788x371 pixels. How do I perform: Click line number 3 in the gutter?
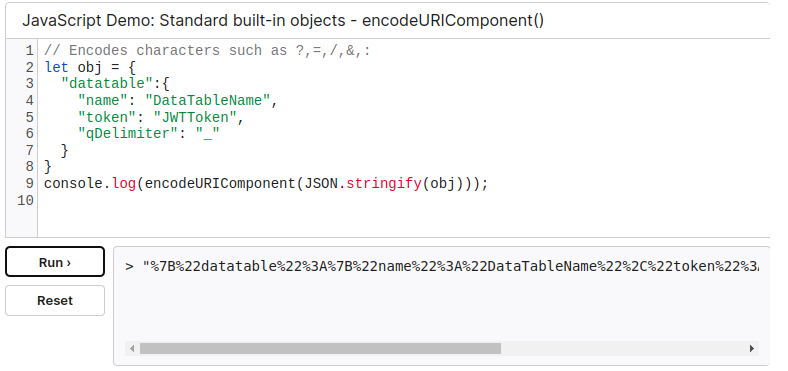coord(29,84)
